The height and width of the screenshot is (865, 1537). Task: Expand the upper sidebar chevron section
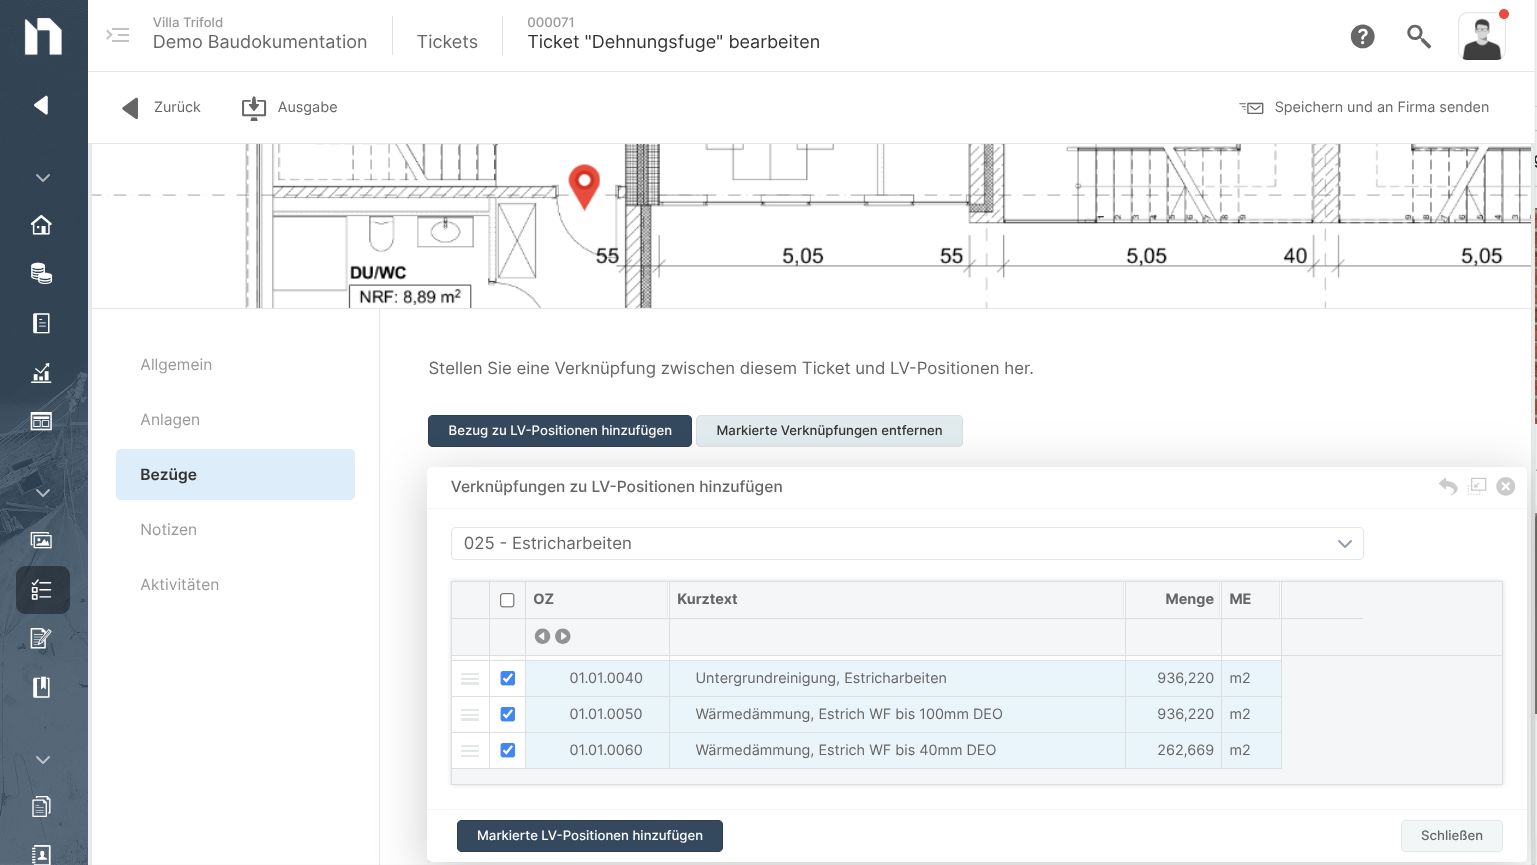(41, 177)
